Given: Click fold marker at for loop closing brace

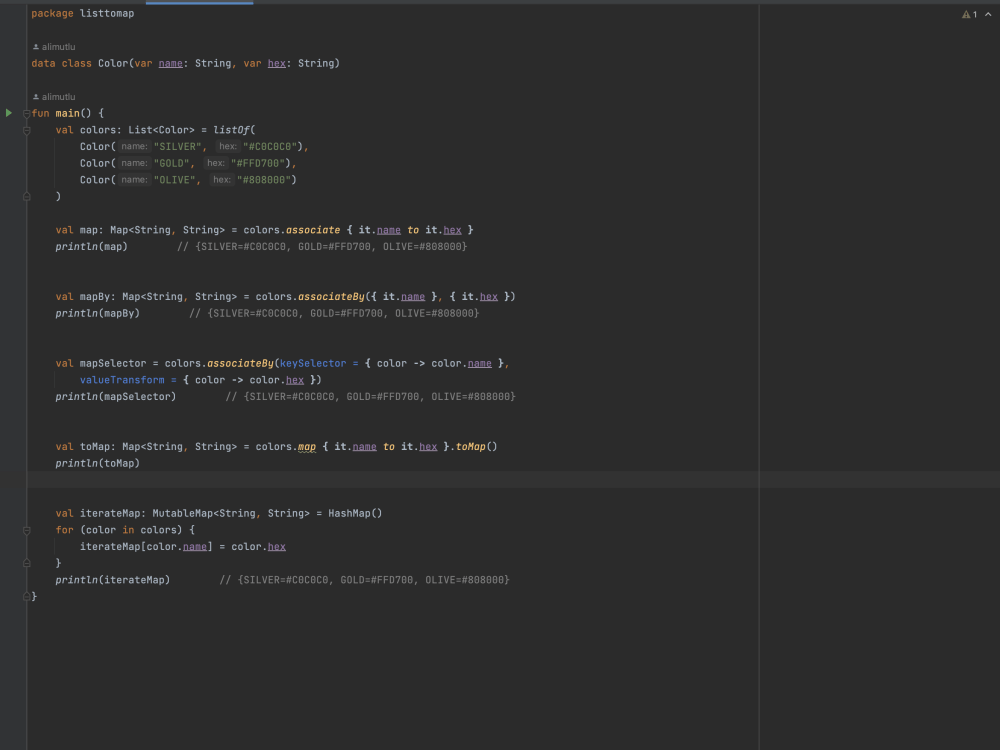Looking at the screenshot, I should 27,563.
